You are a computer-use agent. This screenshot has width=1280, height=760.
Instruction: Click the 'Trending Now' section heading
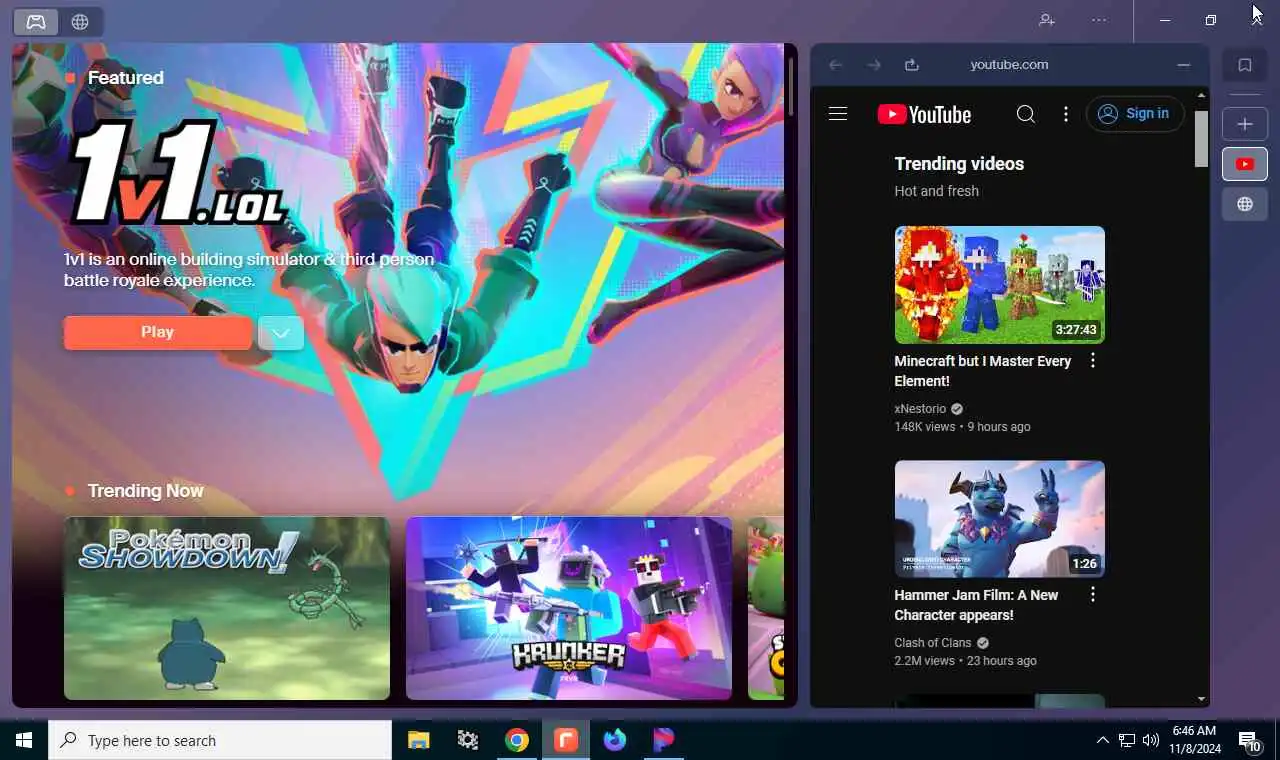[x=145, y=491]
